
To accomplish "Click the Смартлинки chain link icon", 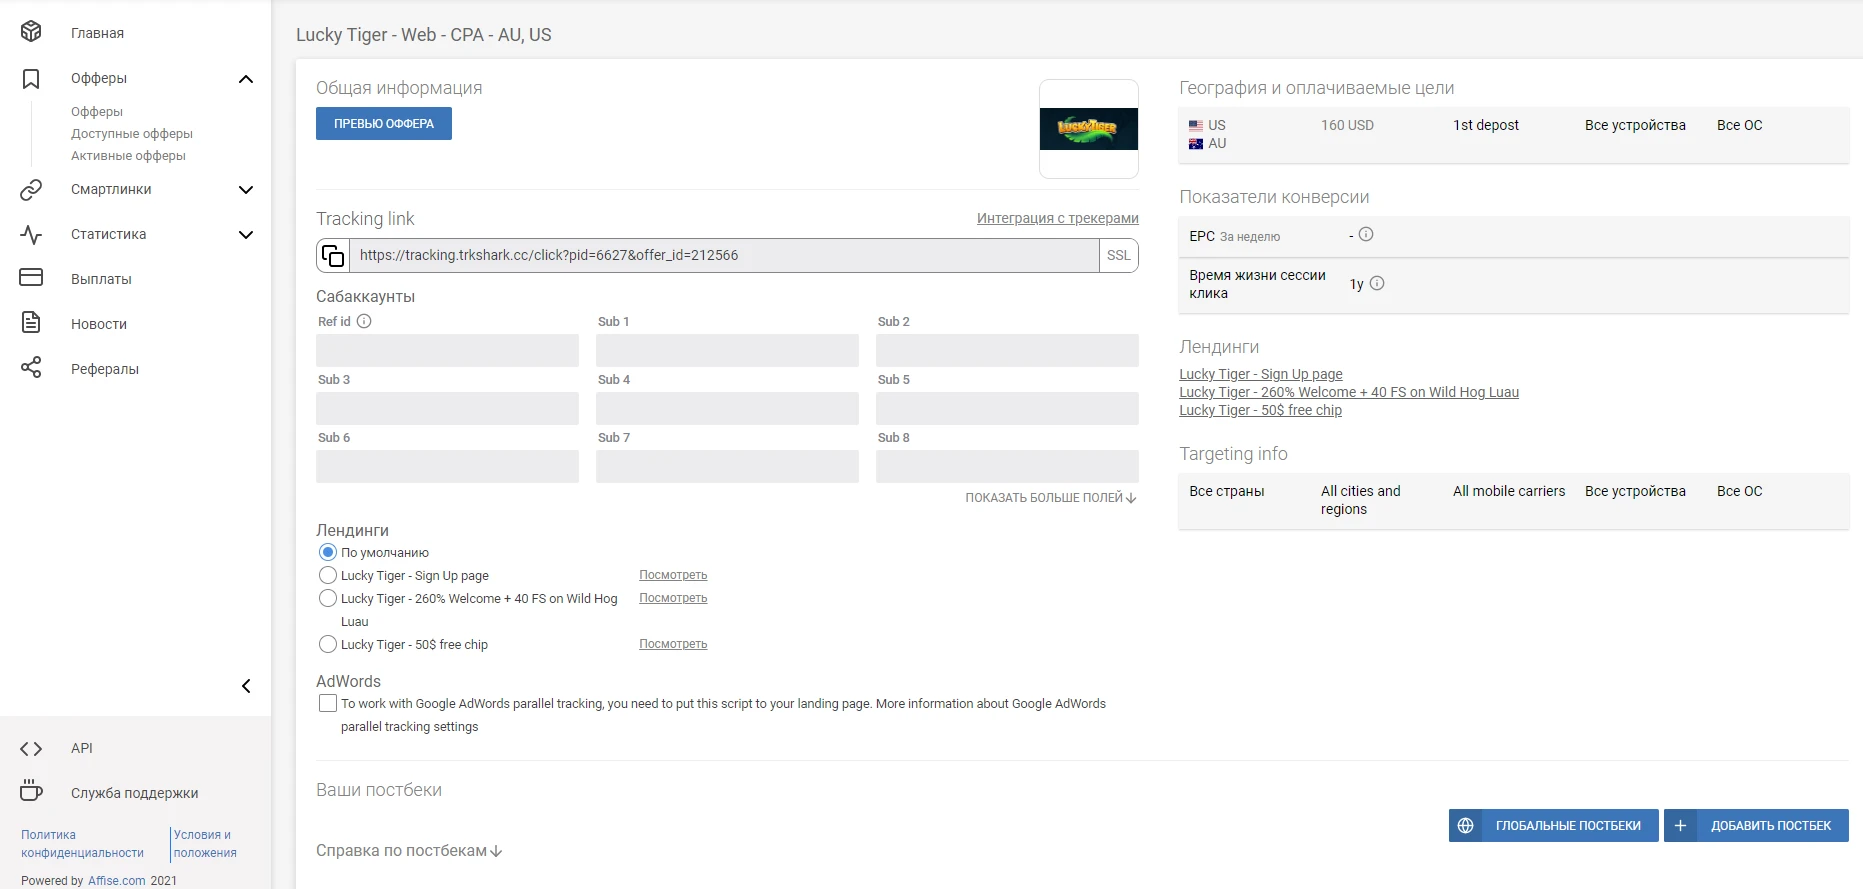I will pos(31,189).
